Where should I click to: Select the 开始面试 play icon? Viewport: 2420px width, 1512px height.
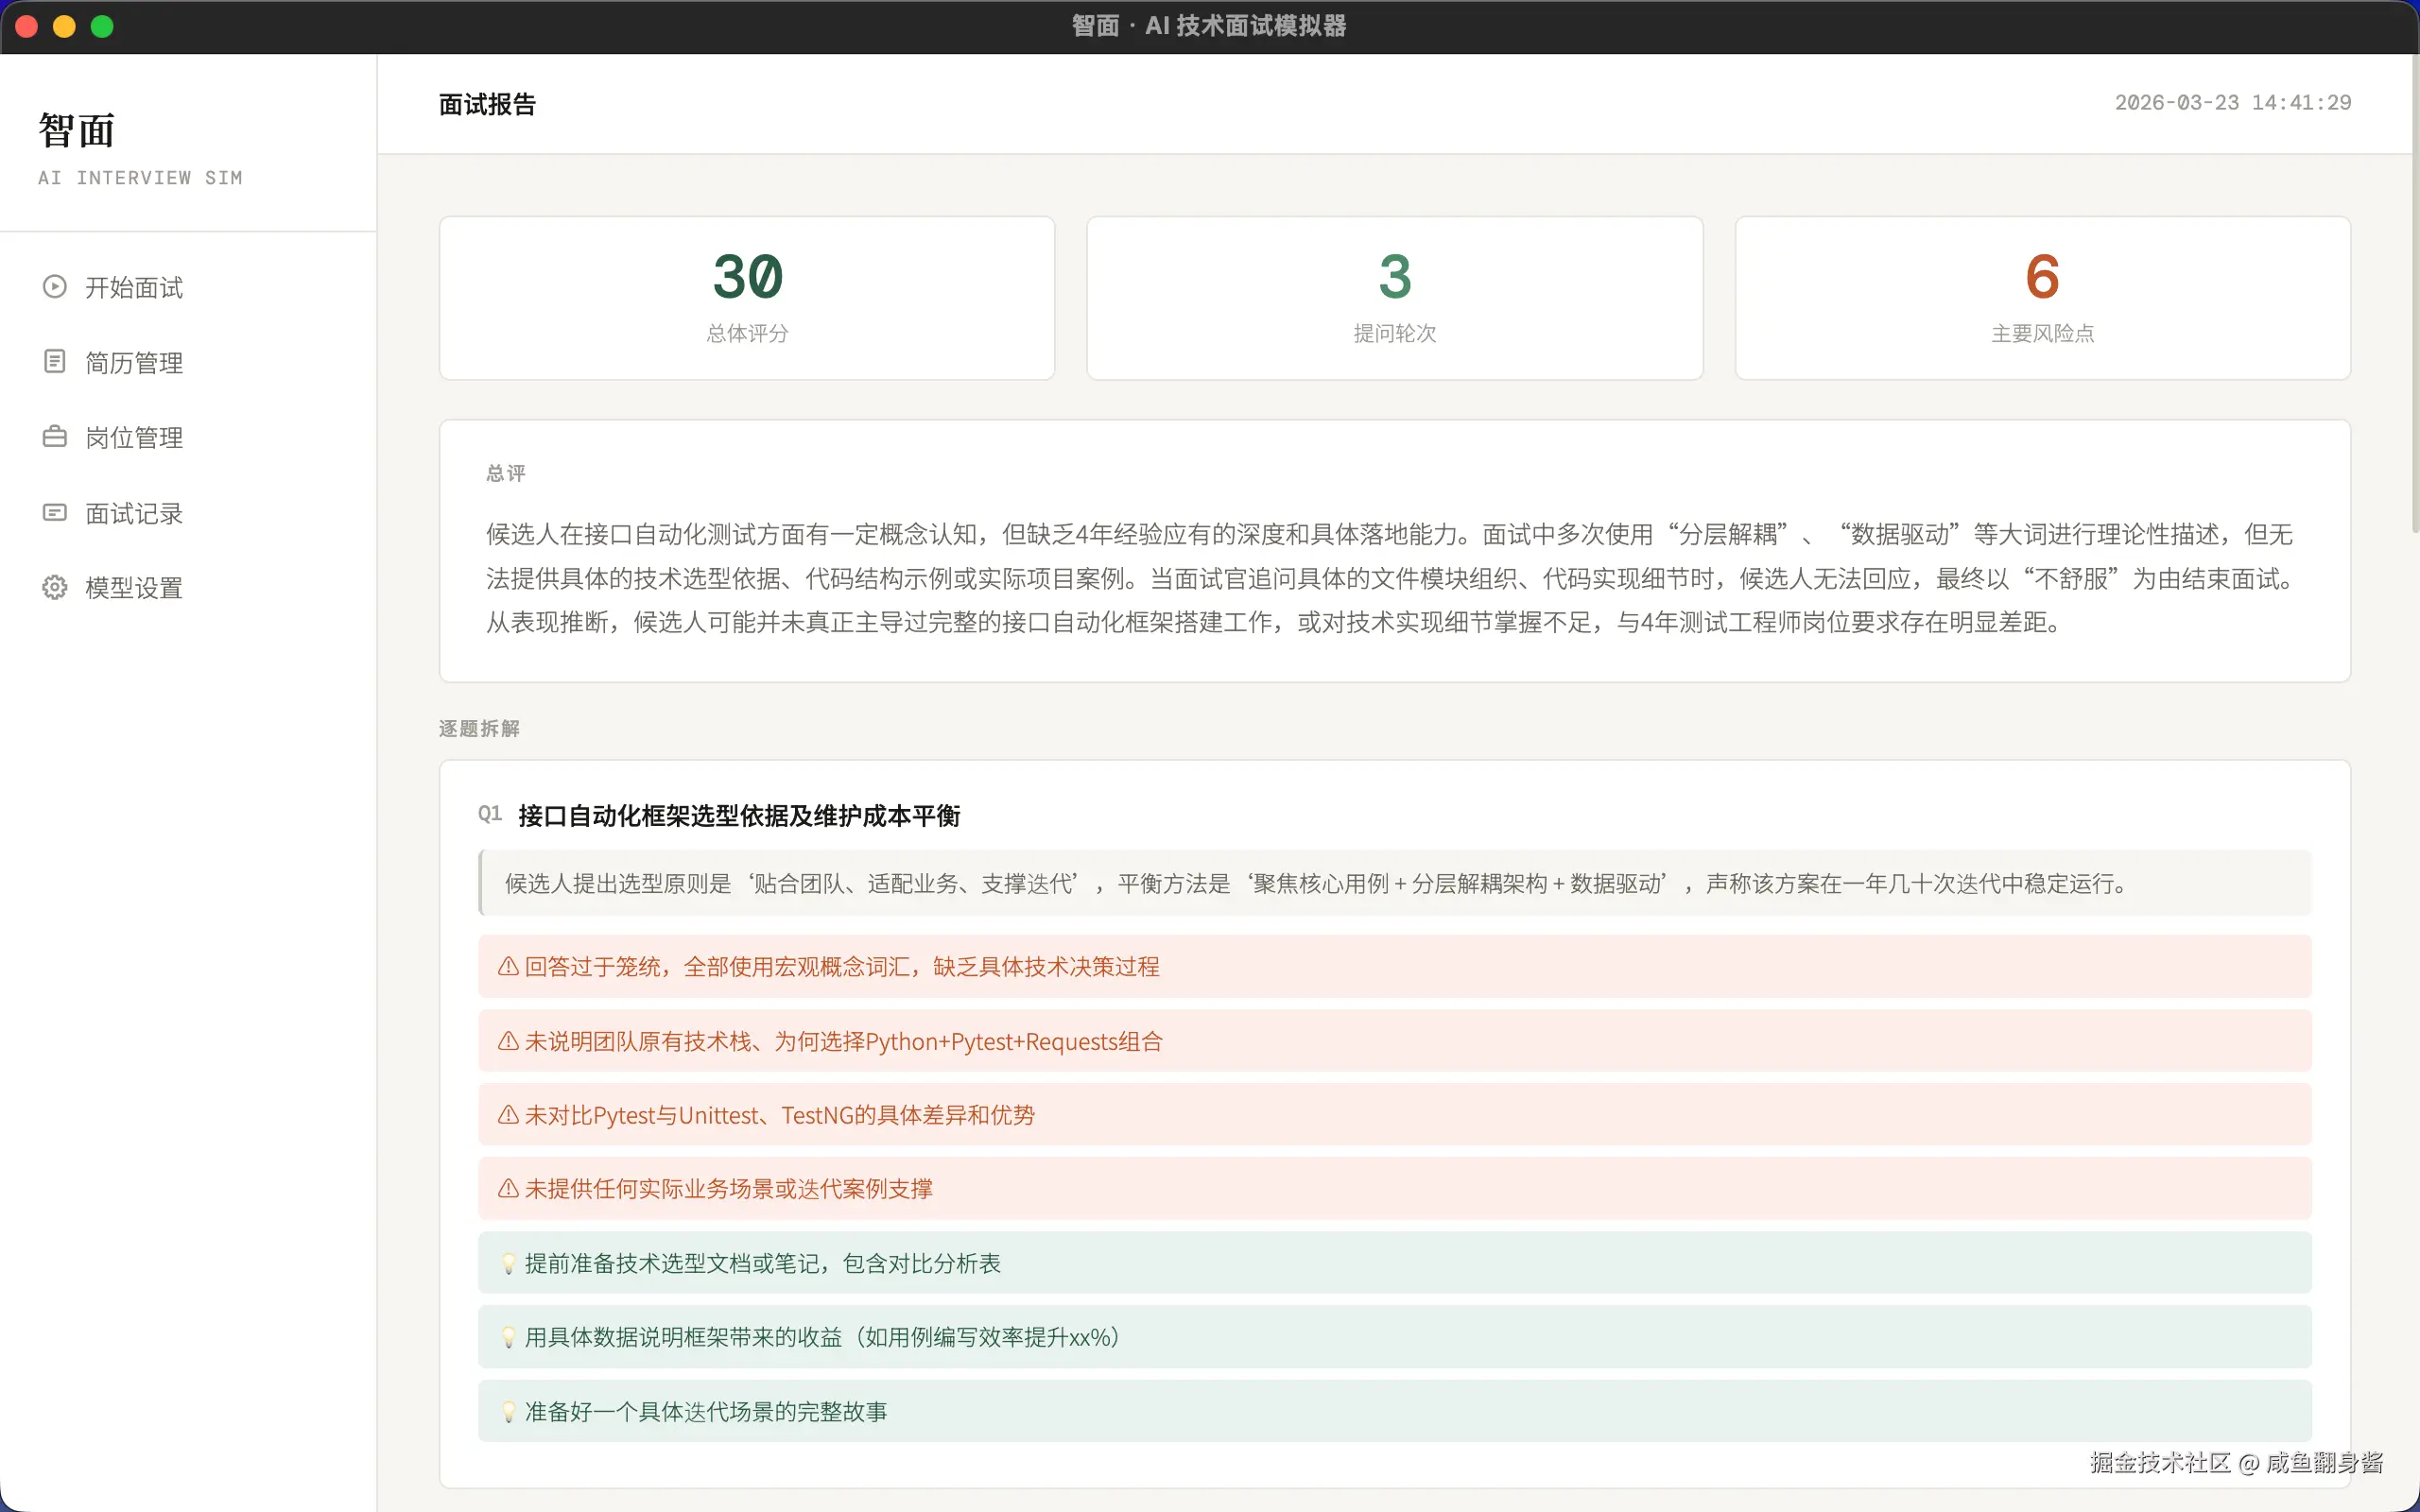54,287
